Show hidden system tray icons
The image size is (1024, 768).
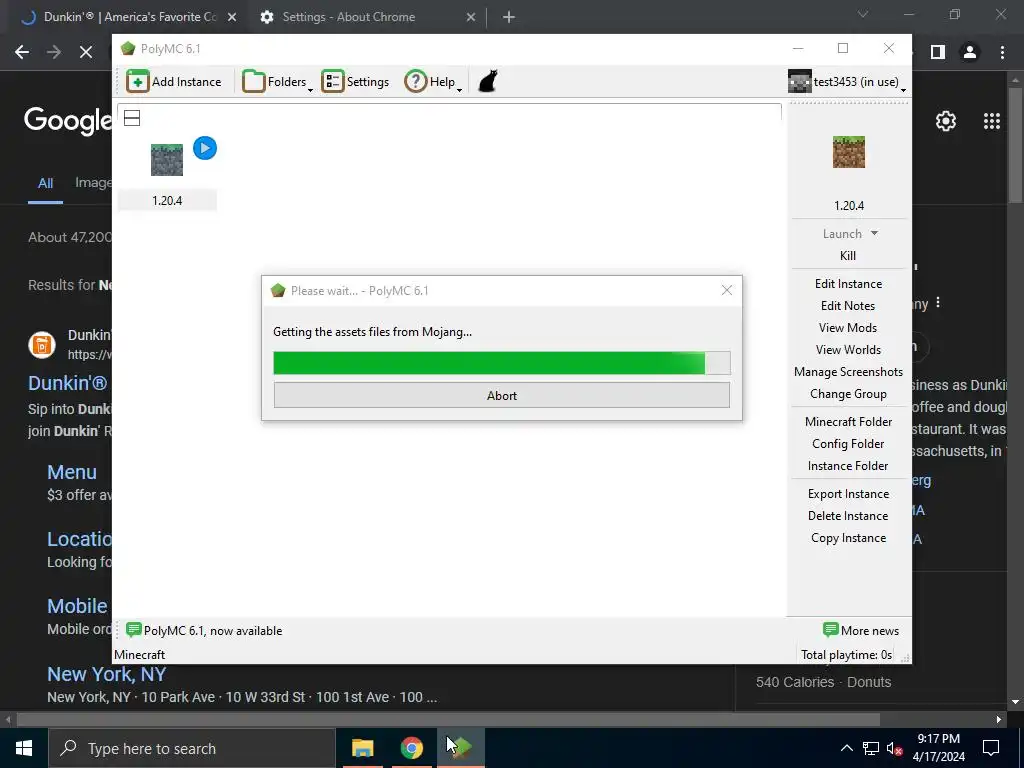click(846, 748)
